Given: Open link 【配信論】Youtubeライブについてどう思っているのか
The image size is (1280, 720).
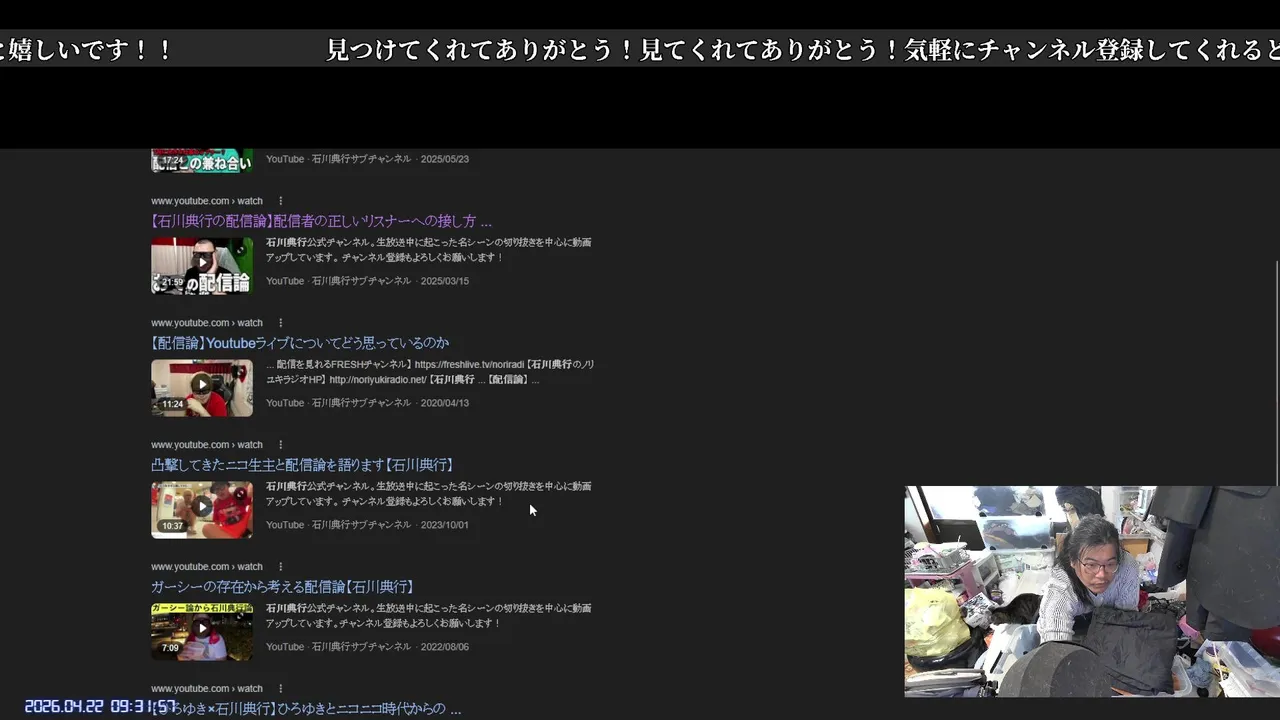Looking at the screenshot, I should (300, 343).
